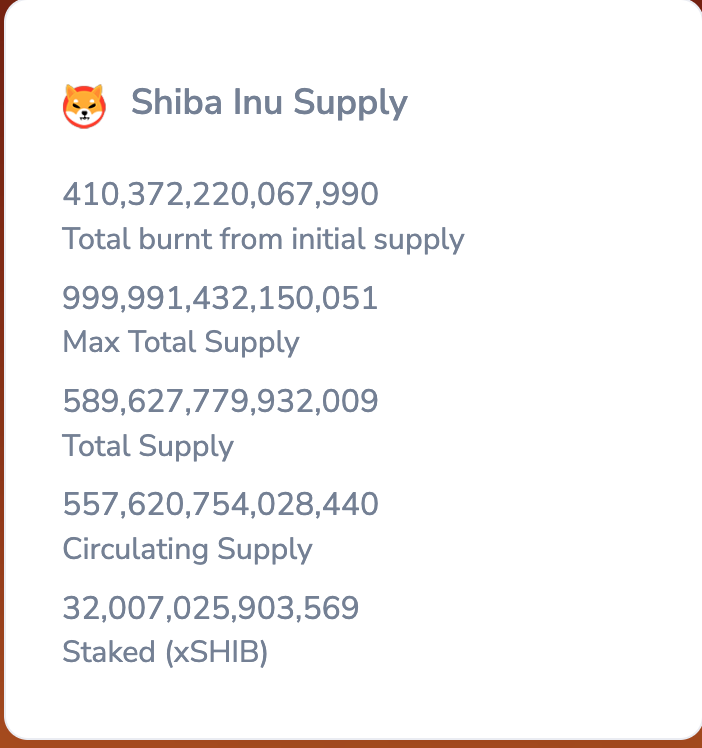702x748 pixels.
Task: Click the orange background strip below the card
Action: [x=350, y=743]
